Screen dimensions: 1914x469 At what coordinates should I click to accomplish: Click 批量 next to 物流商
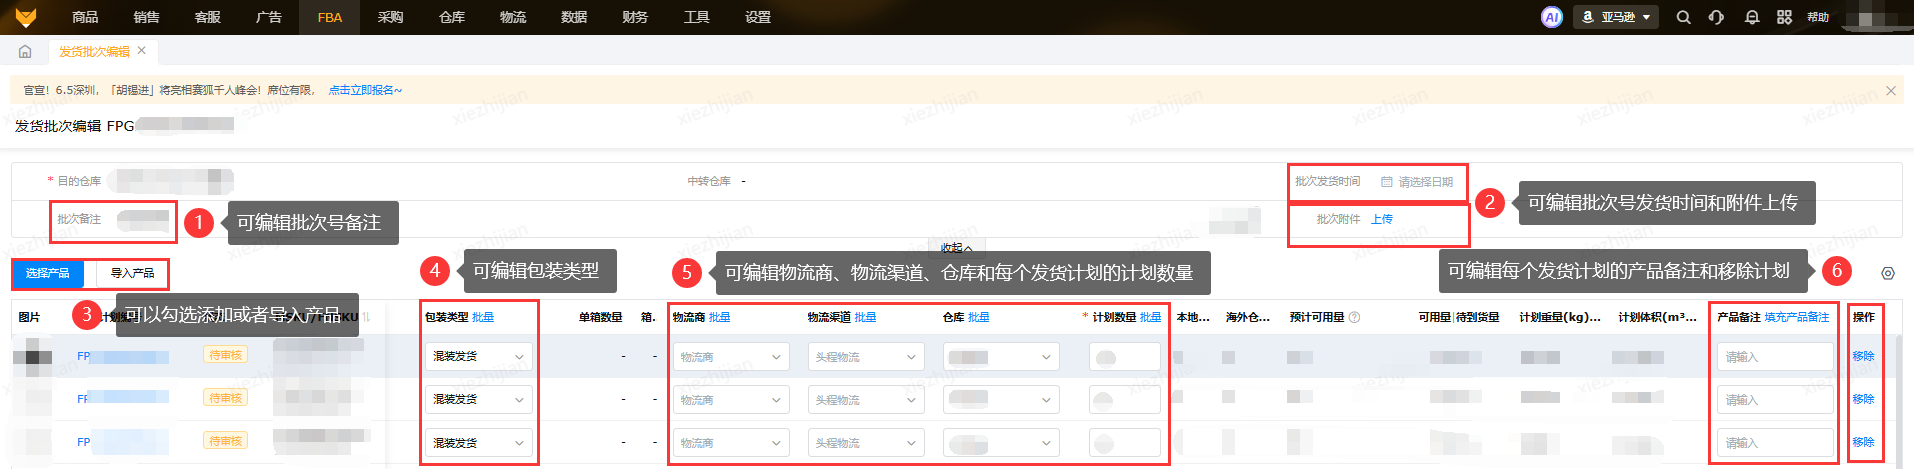720,317
